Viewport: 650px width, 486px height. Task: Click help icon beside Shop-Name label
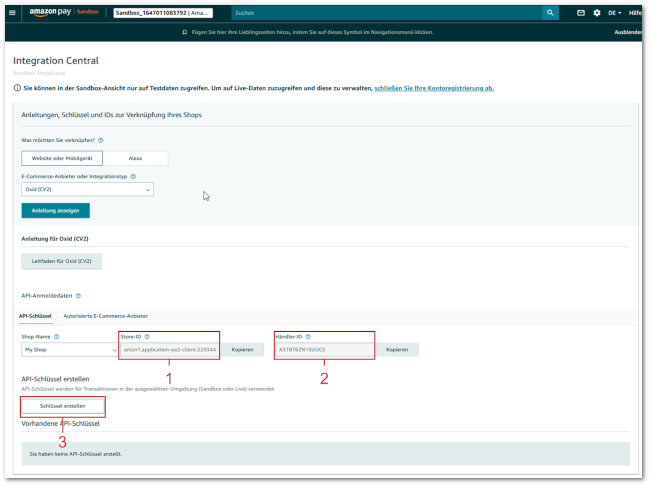tap(57, 337)
